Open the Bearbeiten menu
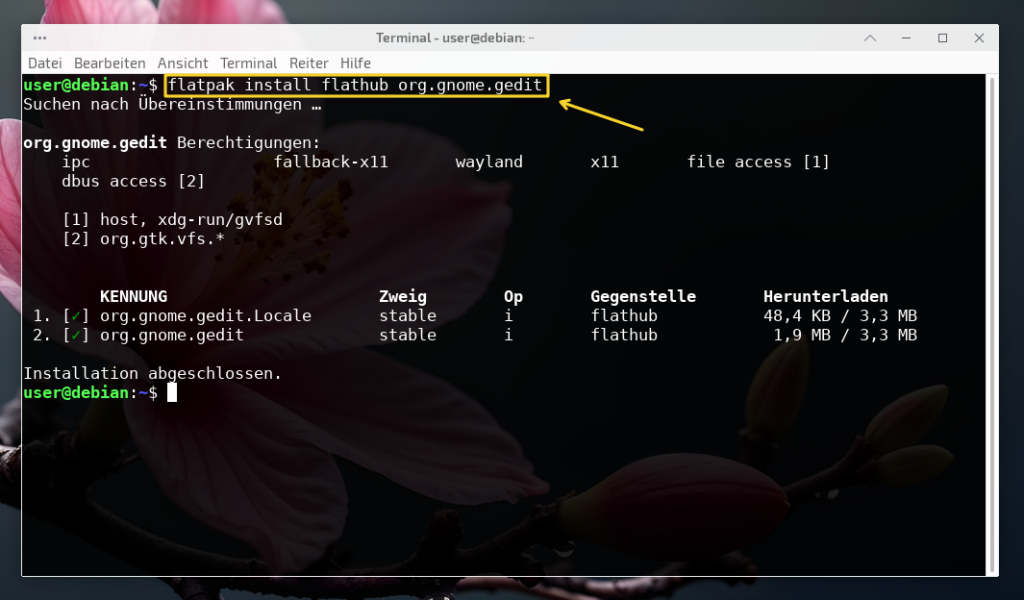Viewport: 1024px width, 600px height. (x=110, y=63)
